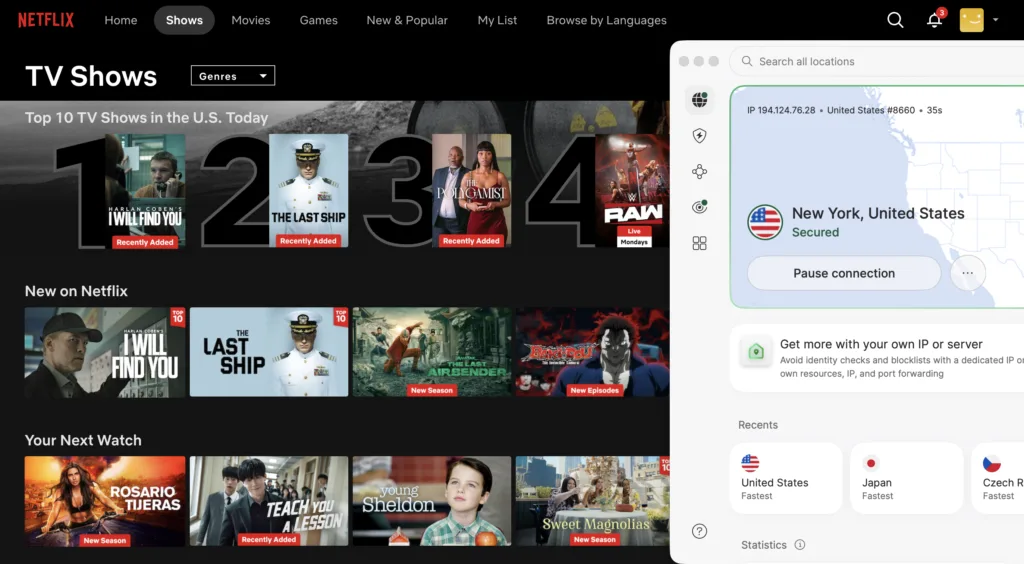The image size is (1024, 564).
Task: Click the Search all locations field
Action: click(x=877, y=61)
